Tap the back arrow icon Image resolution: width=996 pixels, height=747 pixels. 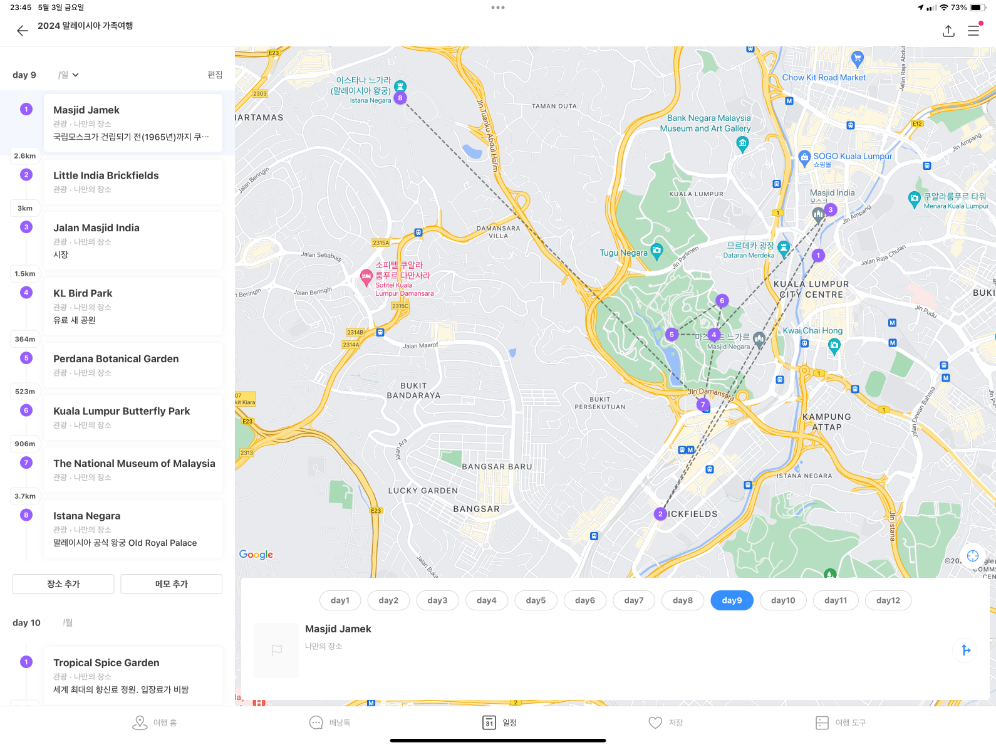click(22, 30)
